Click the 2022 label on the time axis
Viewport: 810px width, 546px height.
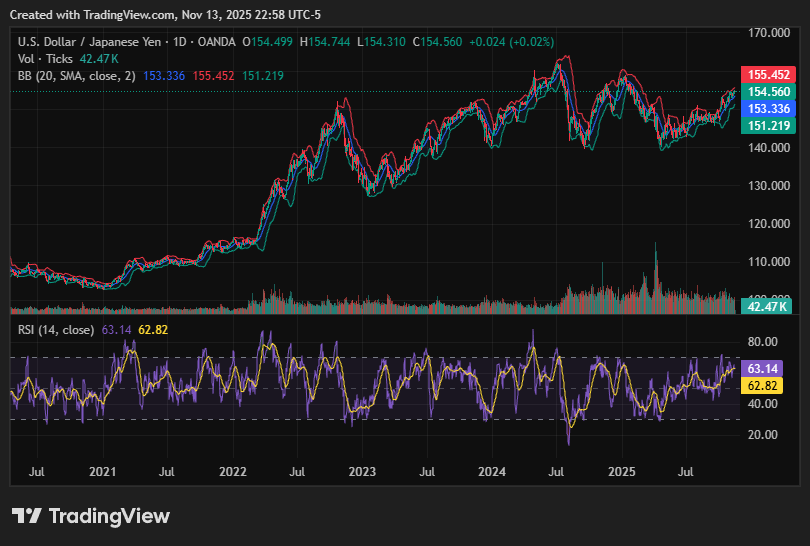point(233,470)
